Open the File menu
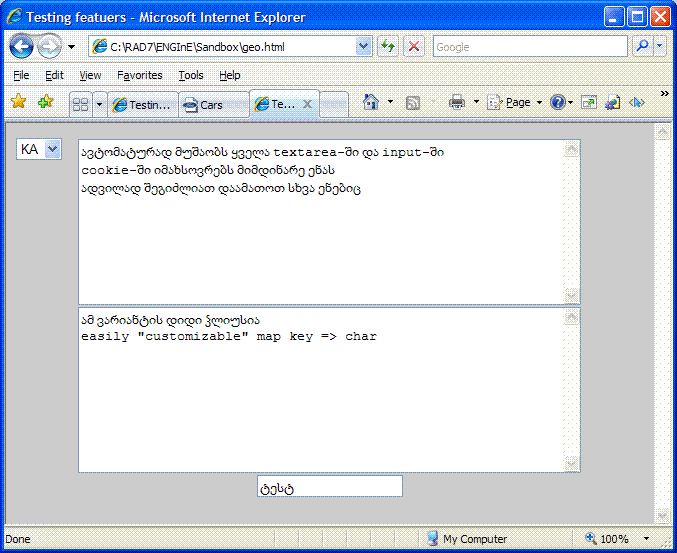The width and height of the screenshot is (677, 553). 21,75
